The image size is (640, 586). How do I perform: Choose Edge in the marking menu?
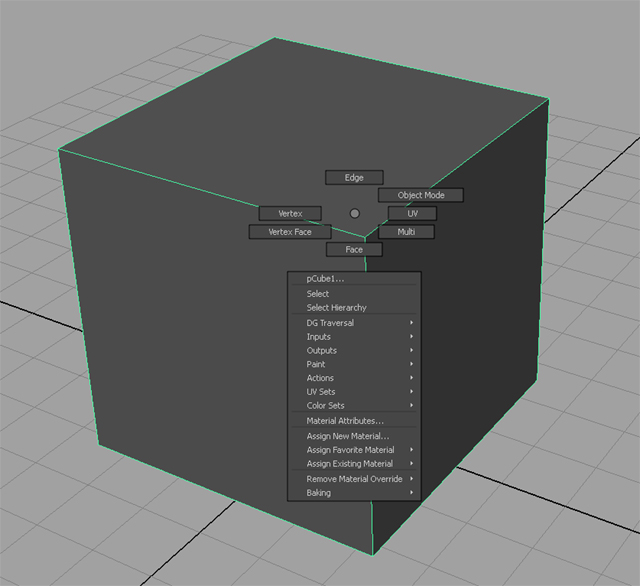pyautogui.click(x=354, y=178)
